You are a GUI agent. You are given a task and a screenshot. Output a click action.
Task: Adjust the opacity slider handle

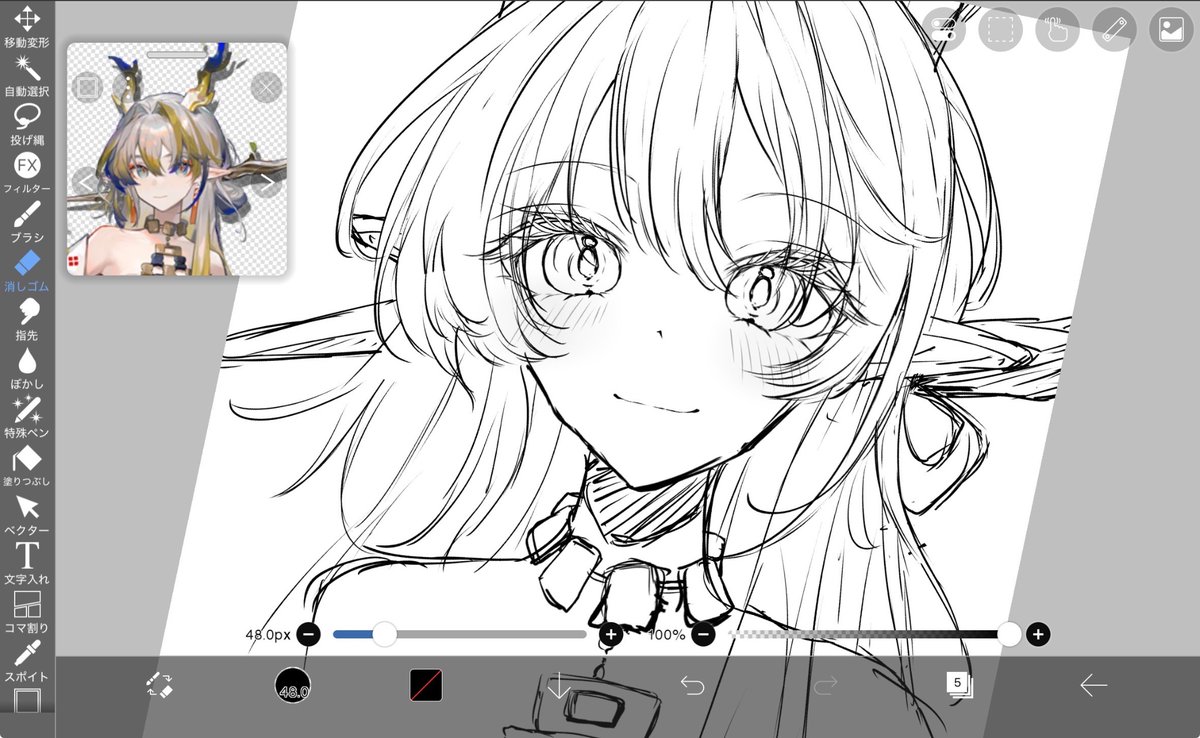pos(1010,633)
